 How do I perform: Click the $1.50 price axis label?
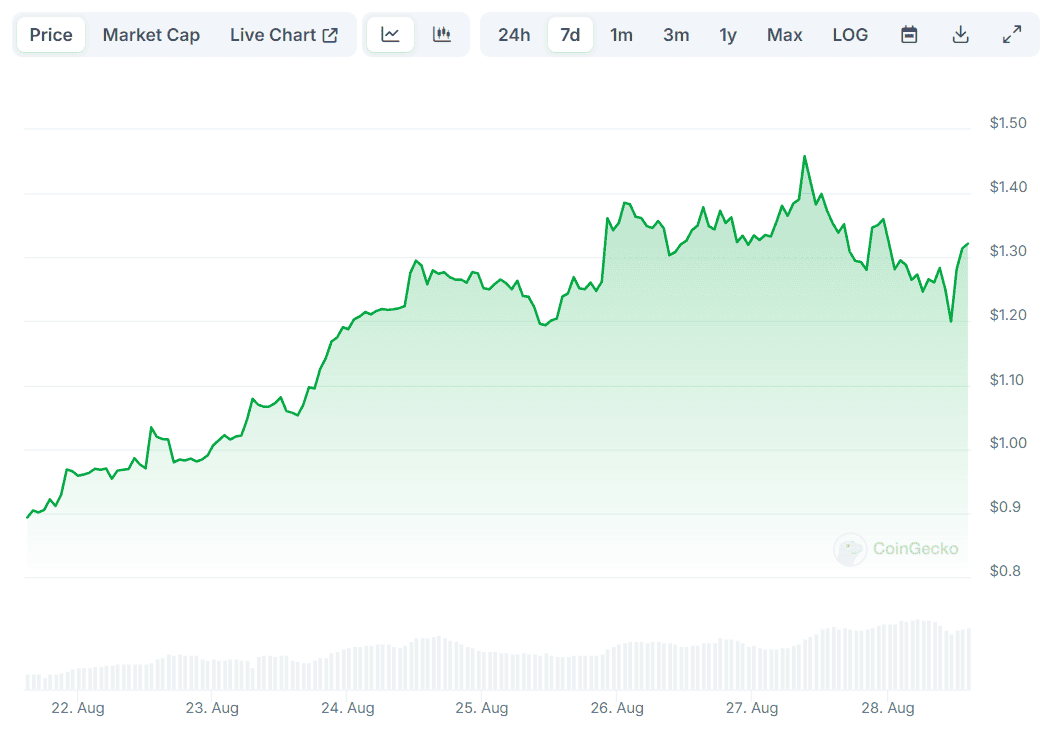[x=1007, y=123]
